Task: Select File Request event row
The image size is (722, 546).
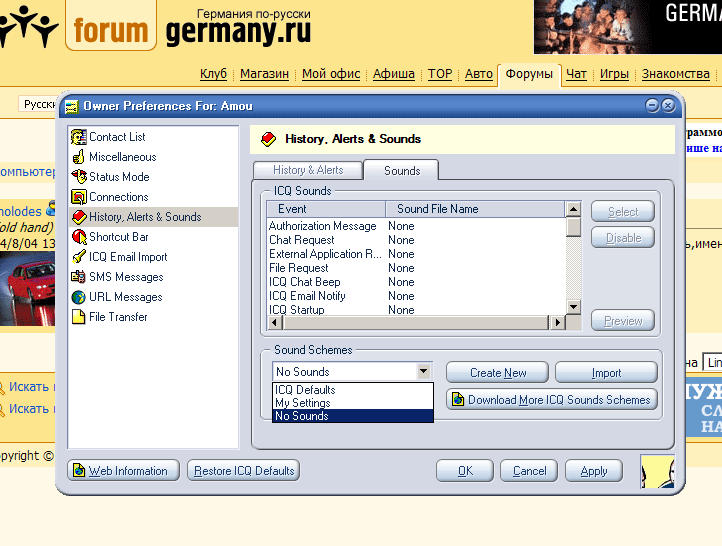Action: pyautogui.click(x=416, y=268)
